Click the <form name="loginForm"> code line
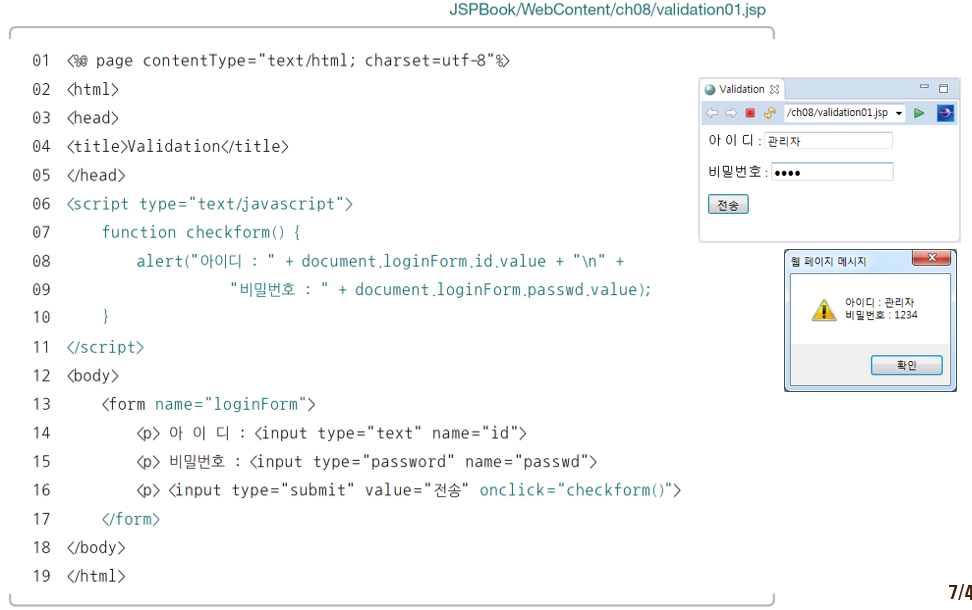Viewport: 972px width, 610px height. (x=209, y=404)
